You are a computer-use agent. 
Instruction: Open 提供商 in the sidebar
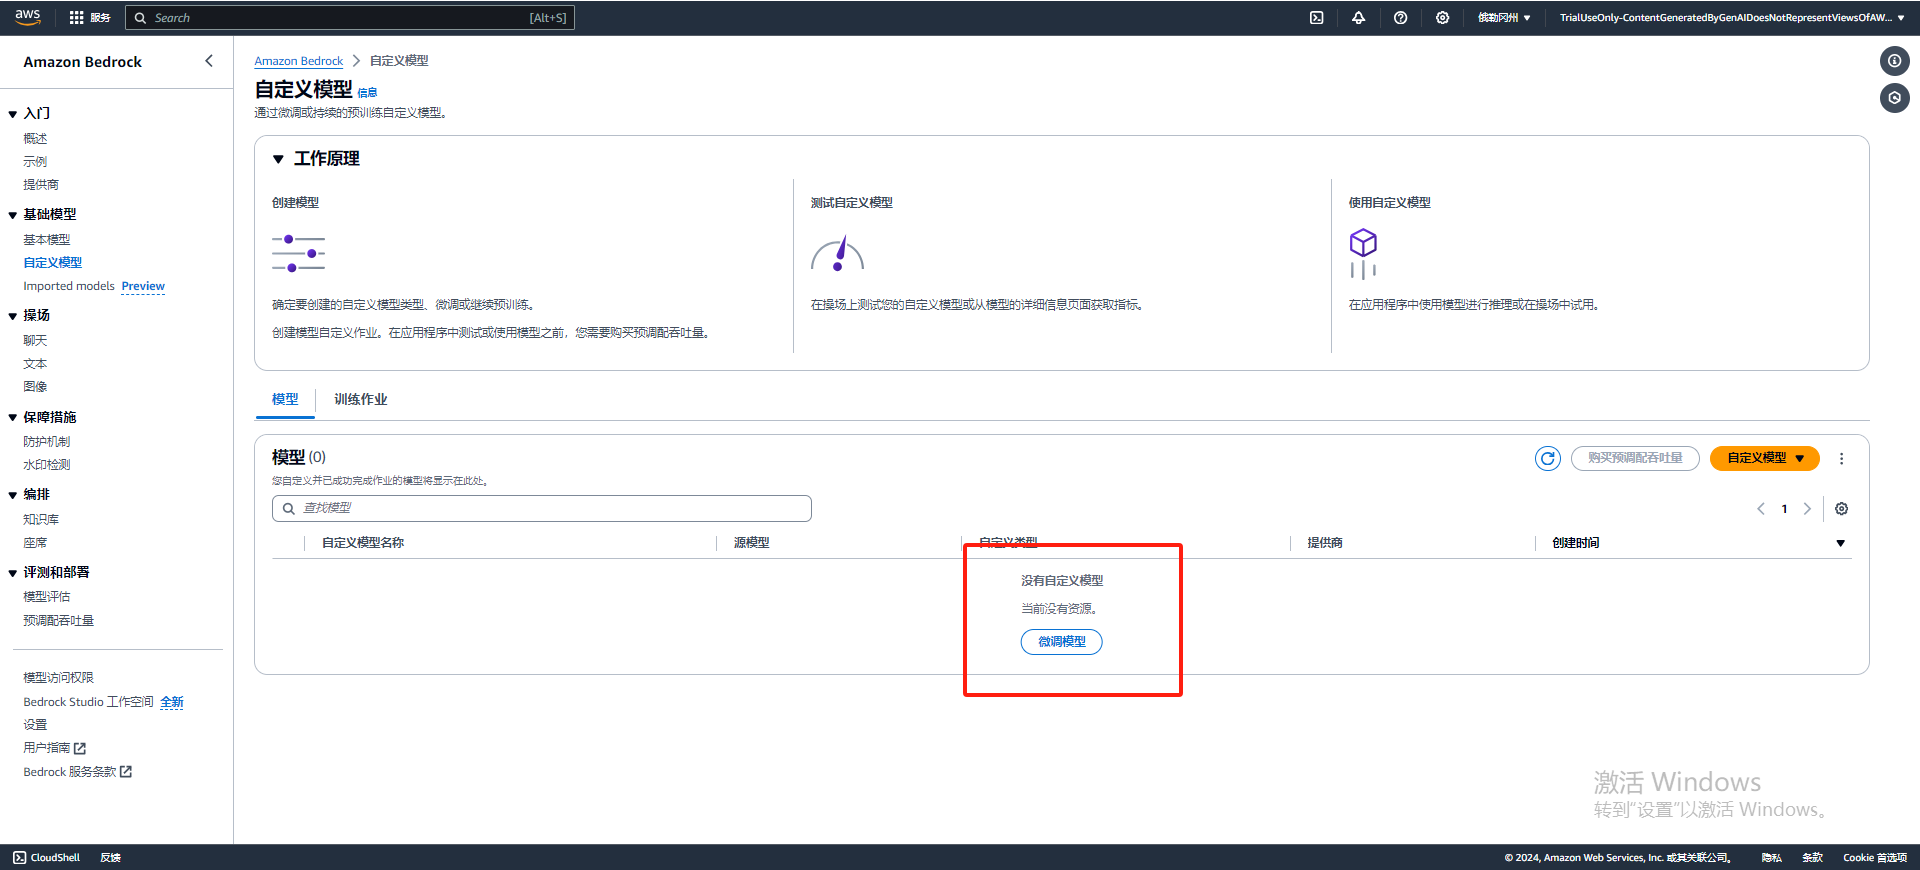(41, 185)
